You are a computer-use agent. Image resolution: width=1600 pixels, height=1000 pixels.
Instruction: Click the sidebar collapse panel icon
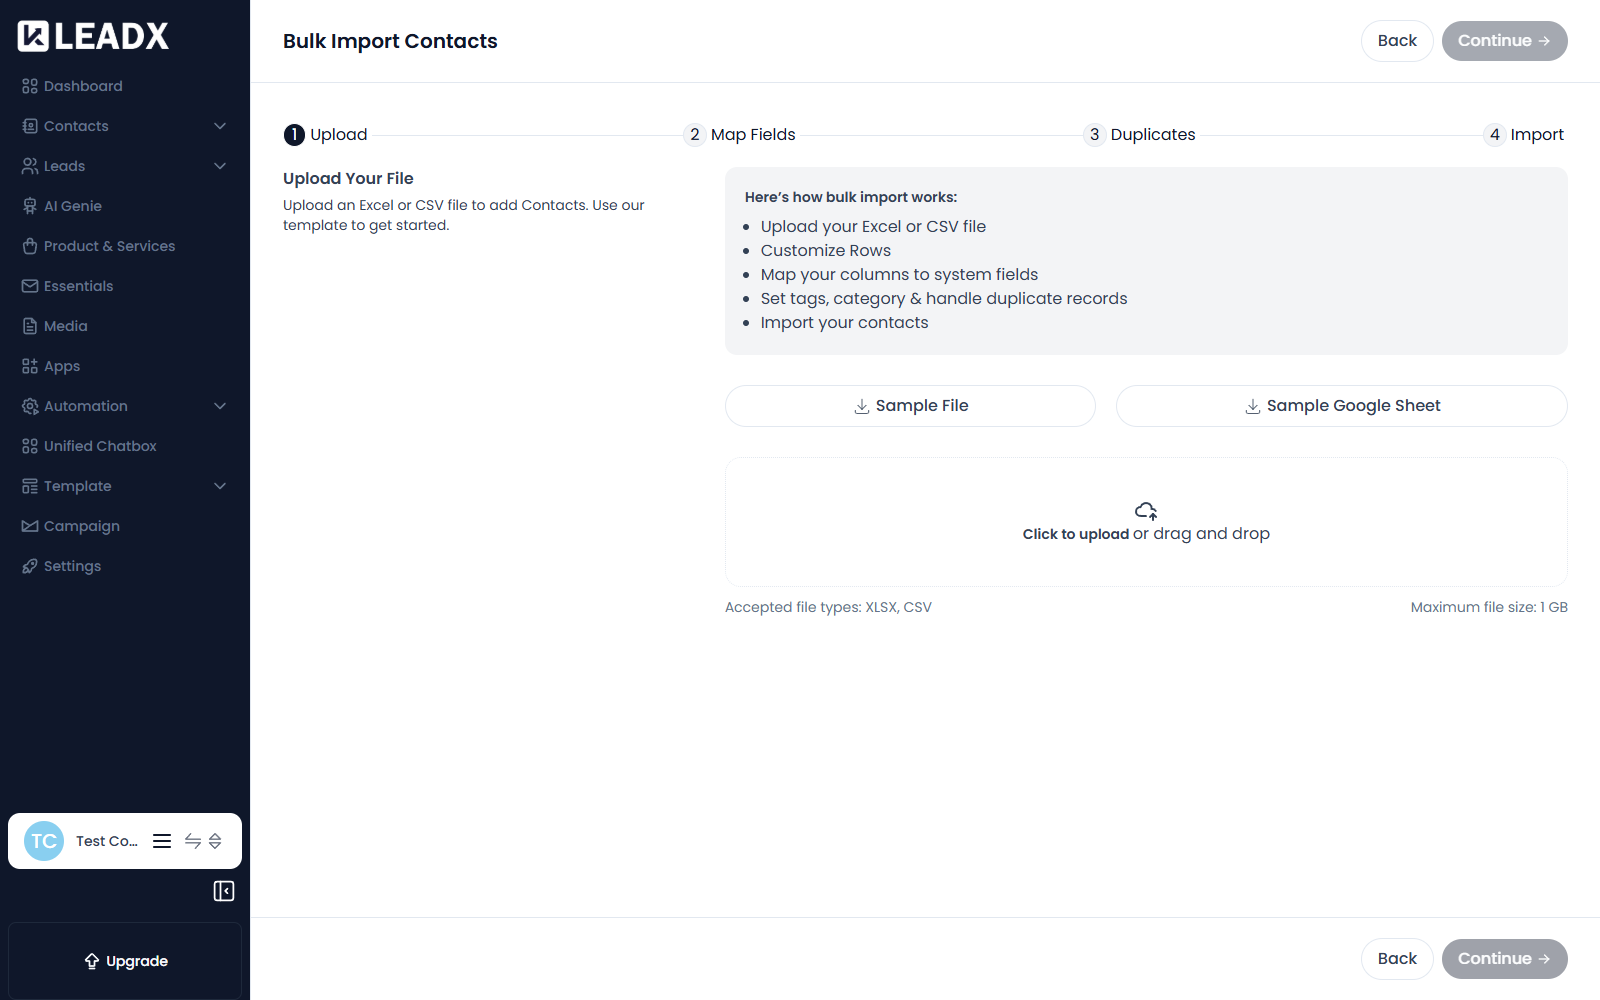point(224,891)
